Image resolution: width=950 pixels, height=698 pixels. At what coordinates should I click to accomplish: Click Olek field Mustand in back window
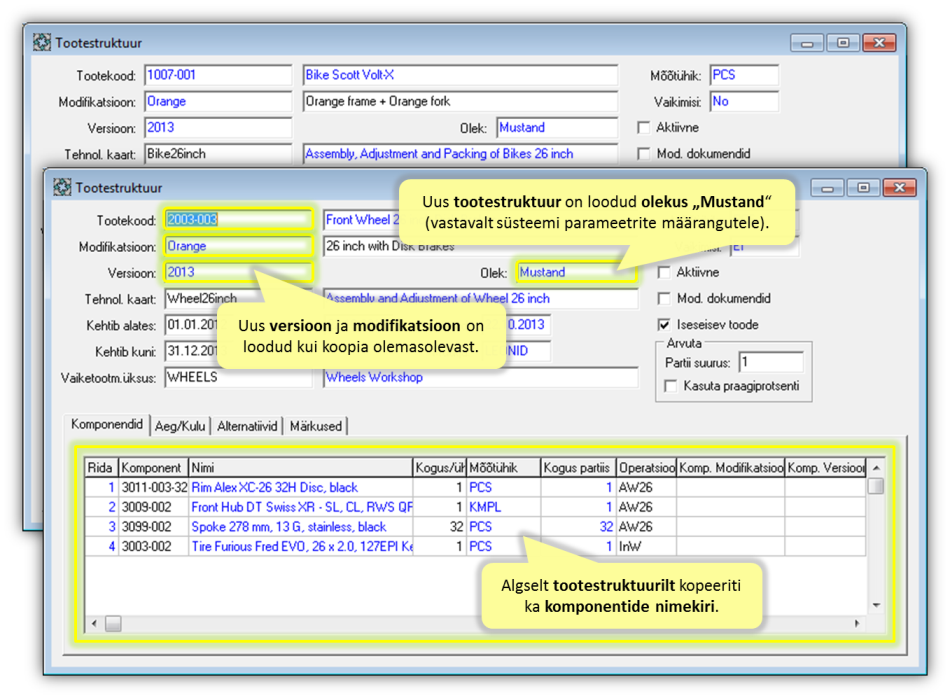556,128
